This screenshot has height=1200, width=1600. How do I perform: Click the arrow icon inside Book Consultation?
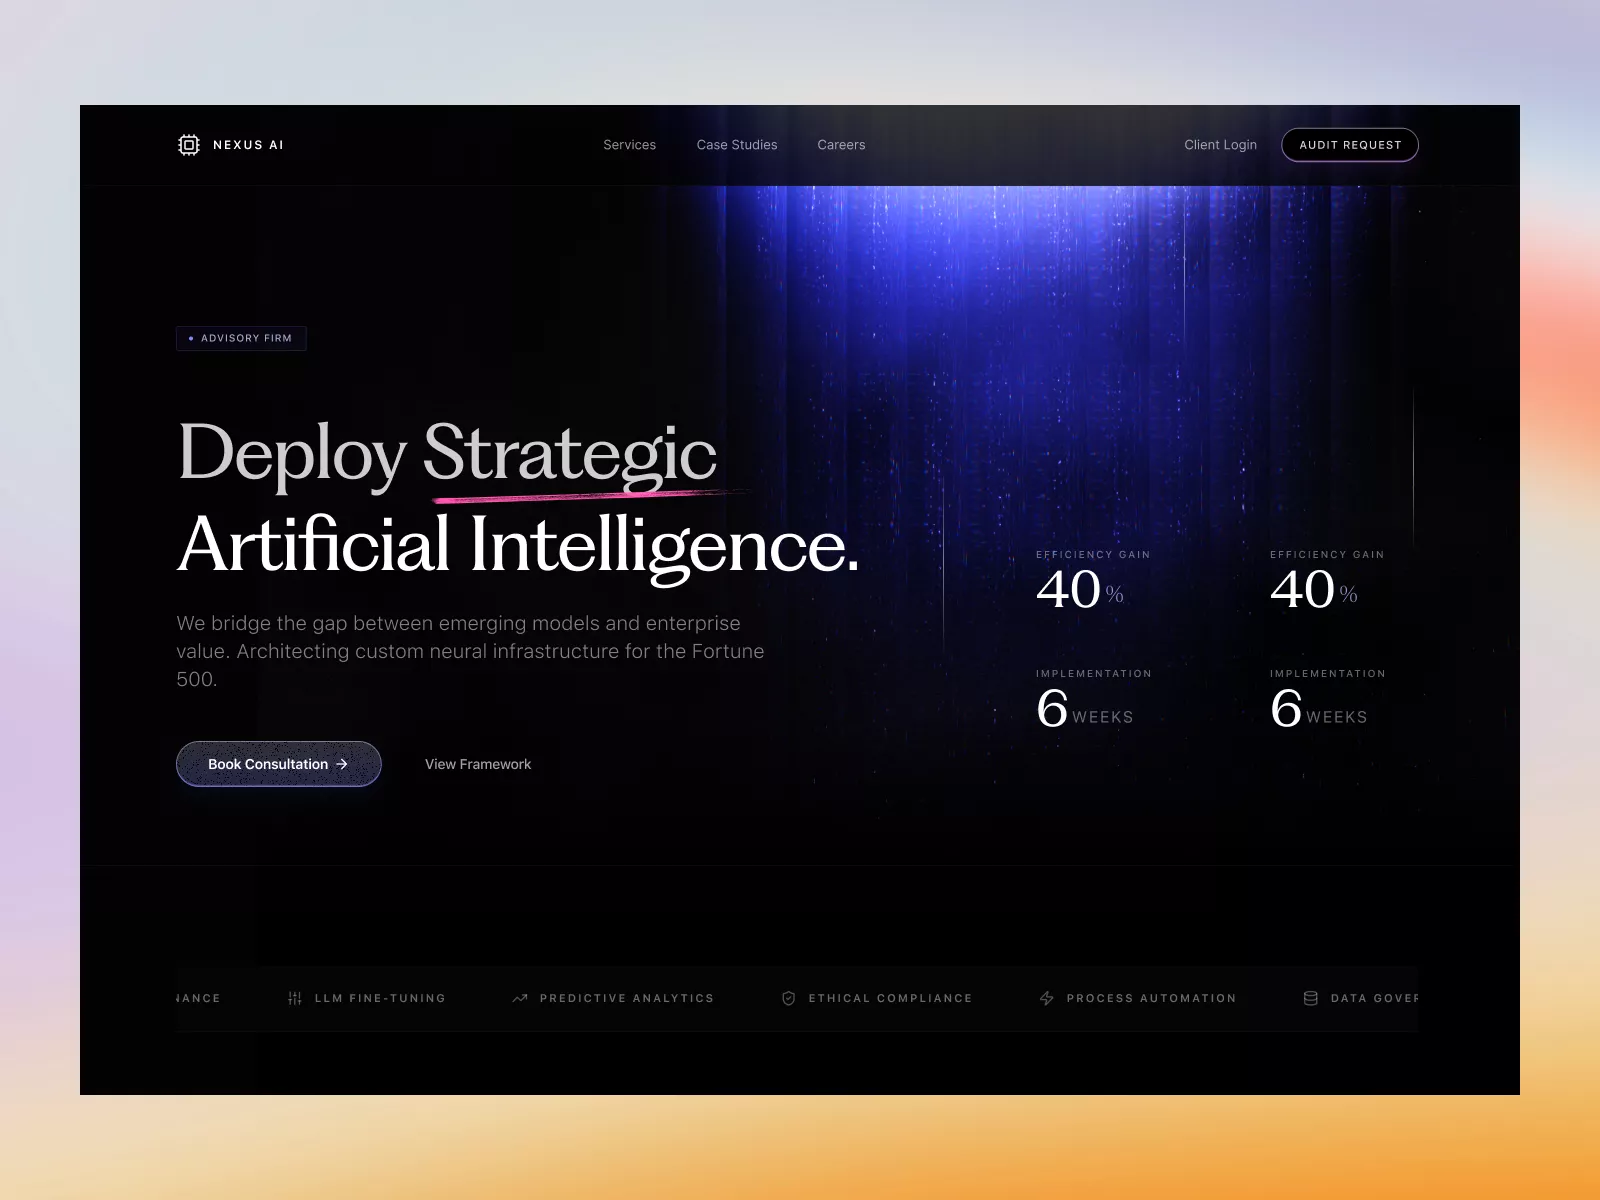click(342, 764)
